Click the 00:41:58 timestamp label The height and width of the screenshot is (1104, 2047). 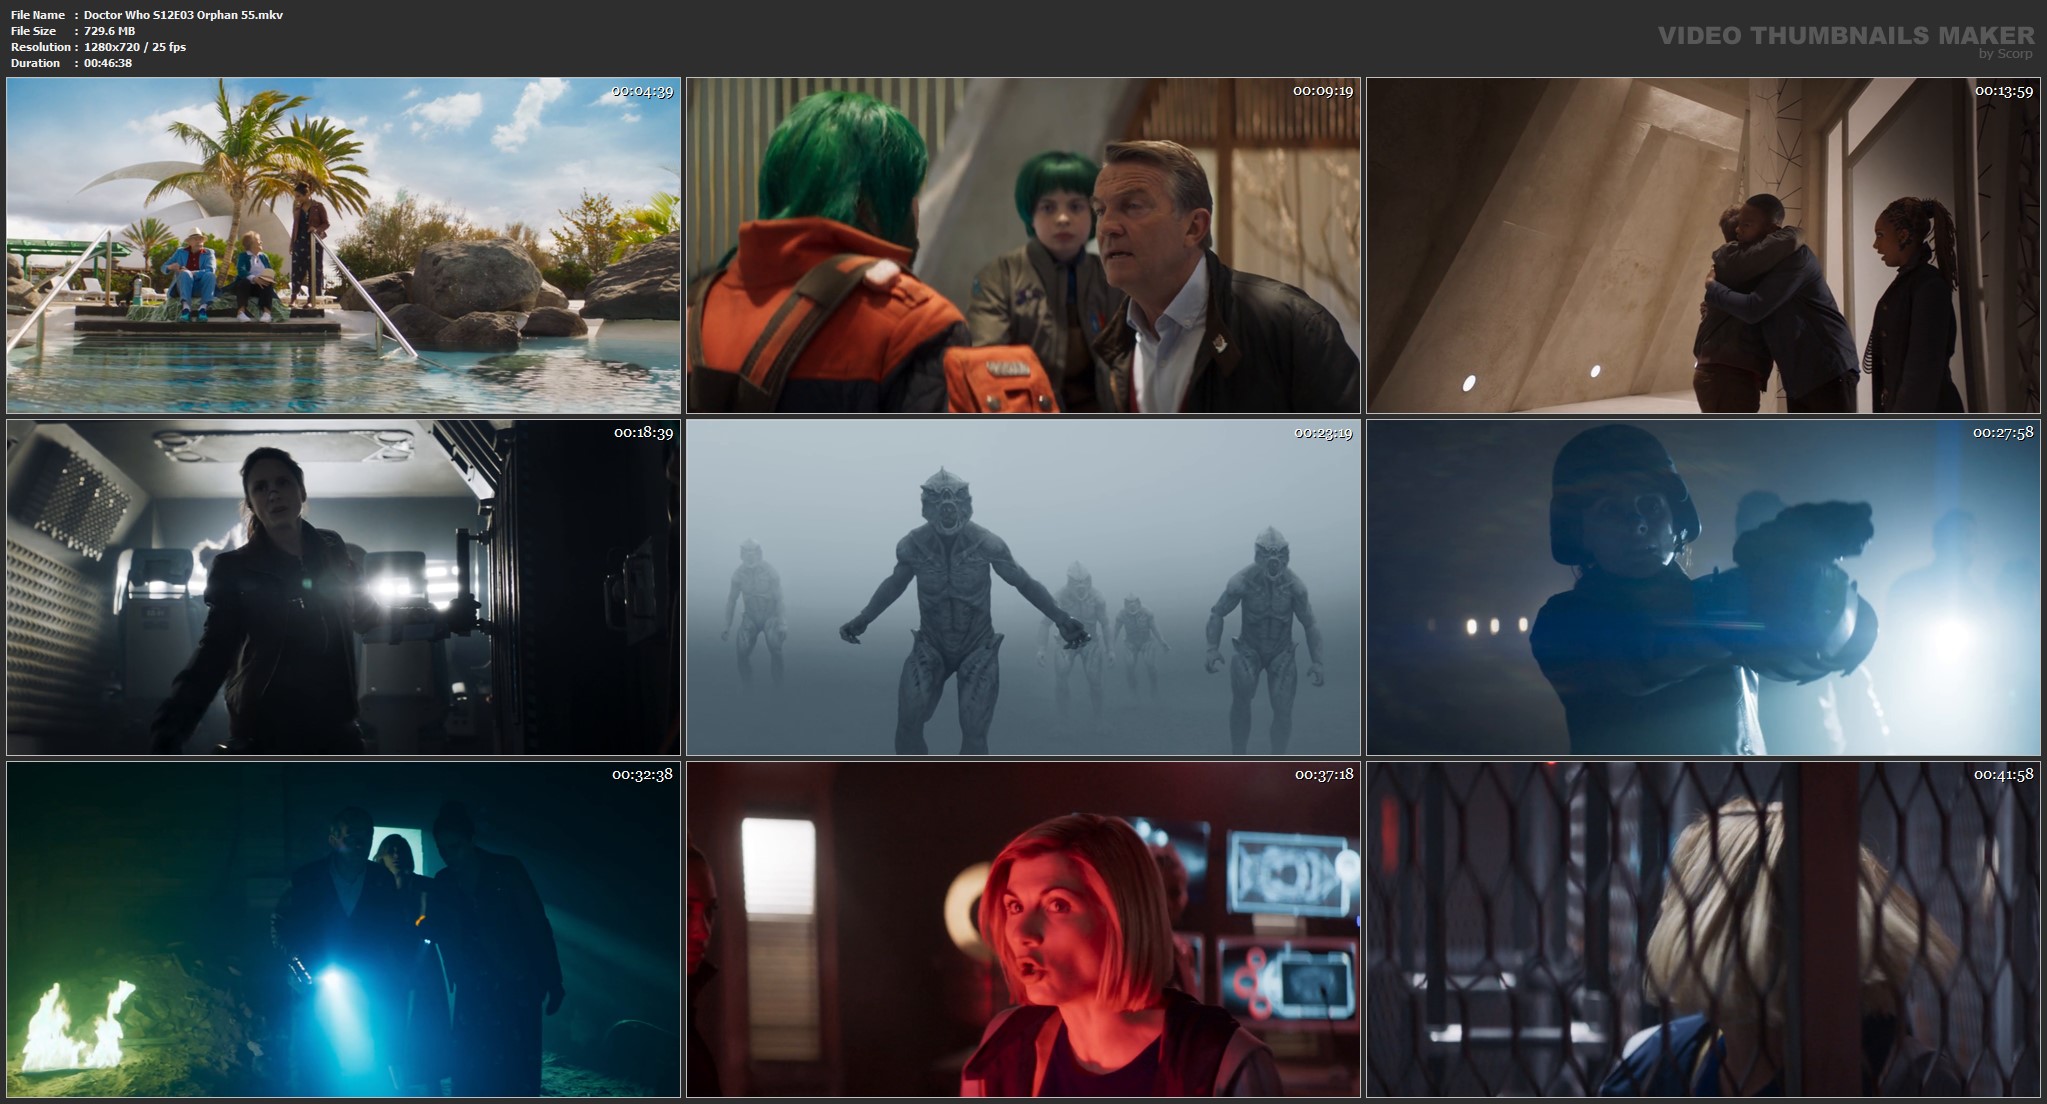2003,775
